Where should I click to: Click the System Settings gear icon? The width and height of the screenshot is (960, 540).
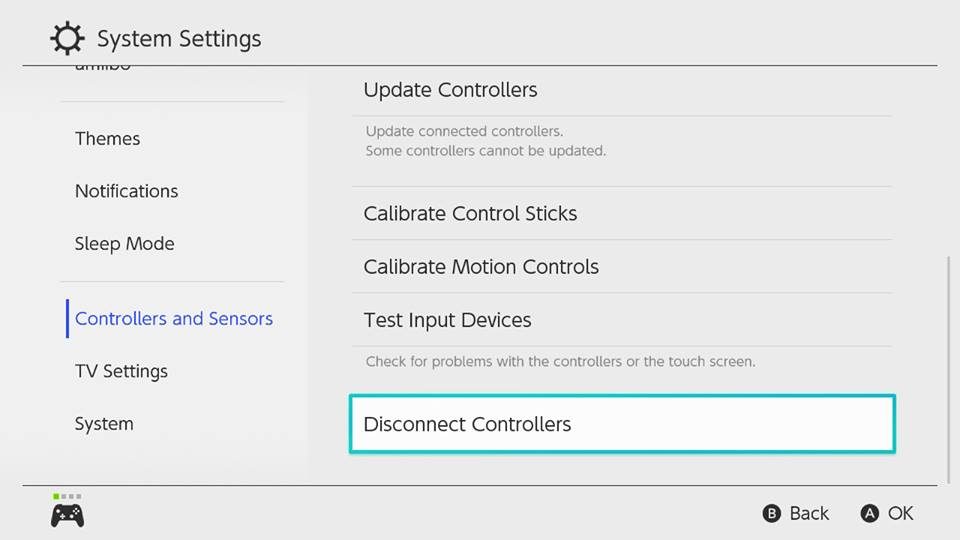point(67,38)
